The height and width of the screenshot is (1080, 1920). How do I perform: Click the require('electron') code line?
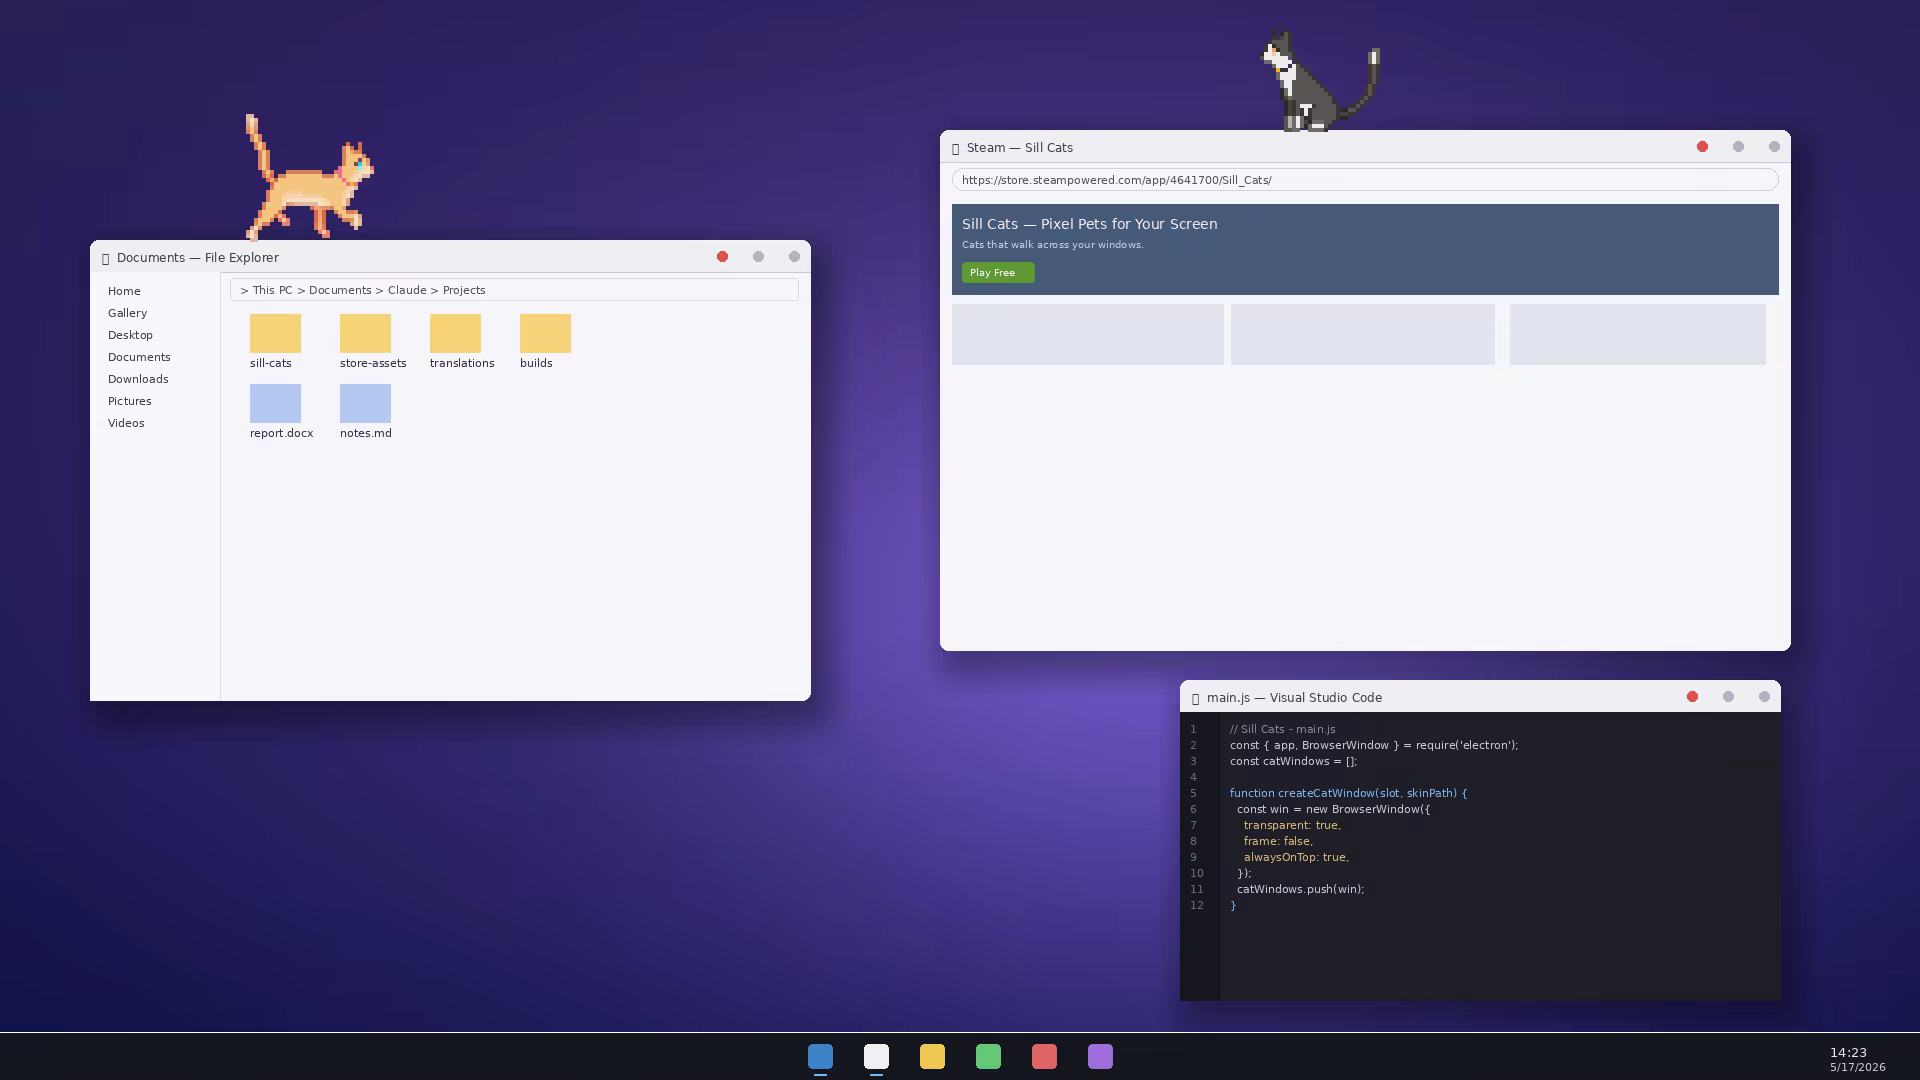(x=1374, y=745)
